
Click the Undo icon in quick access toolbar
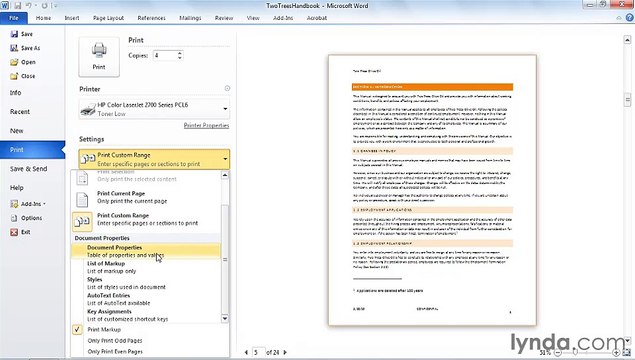[x=29, y=6]
